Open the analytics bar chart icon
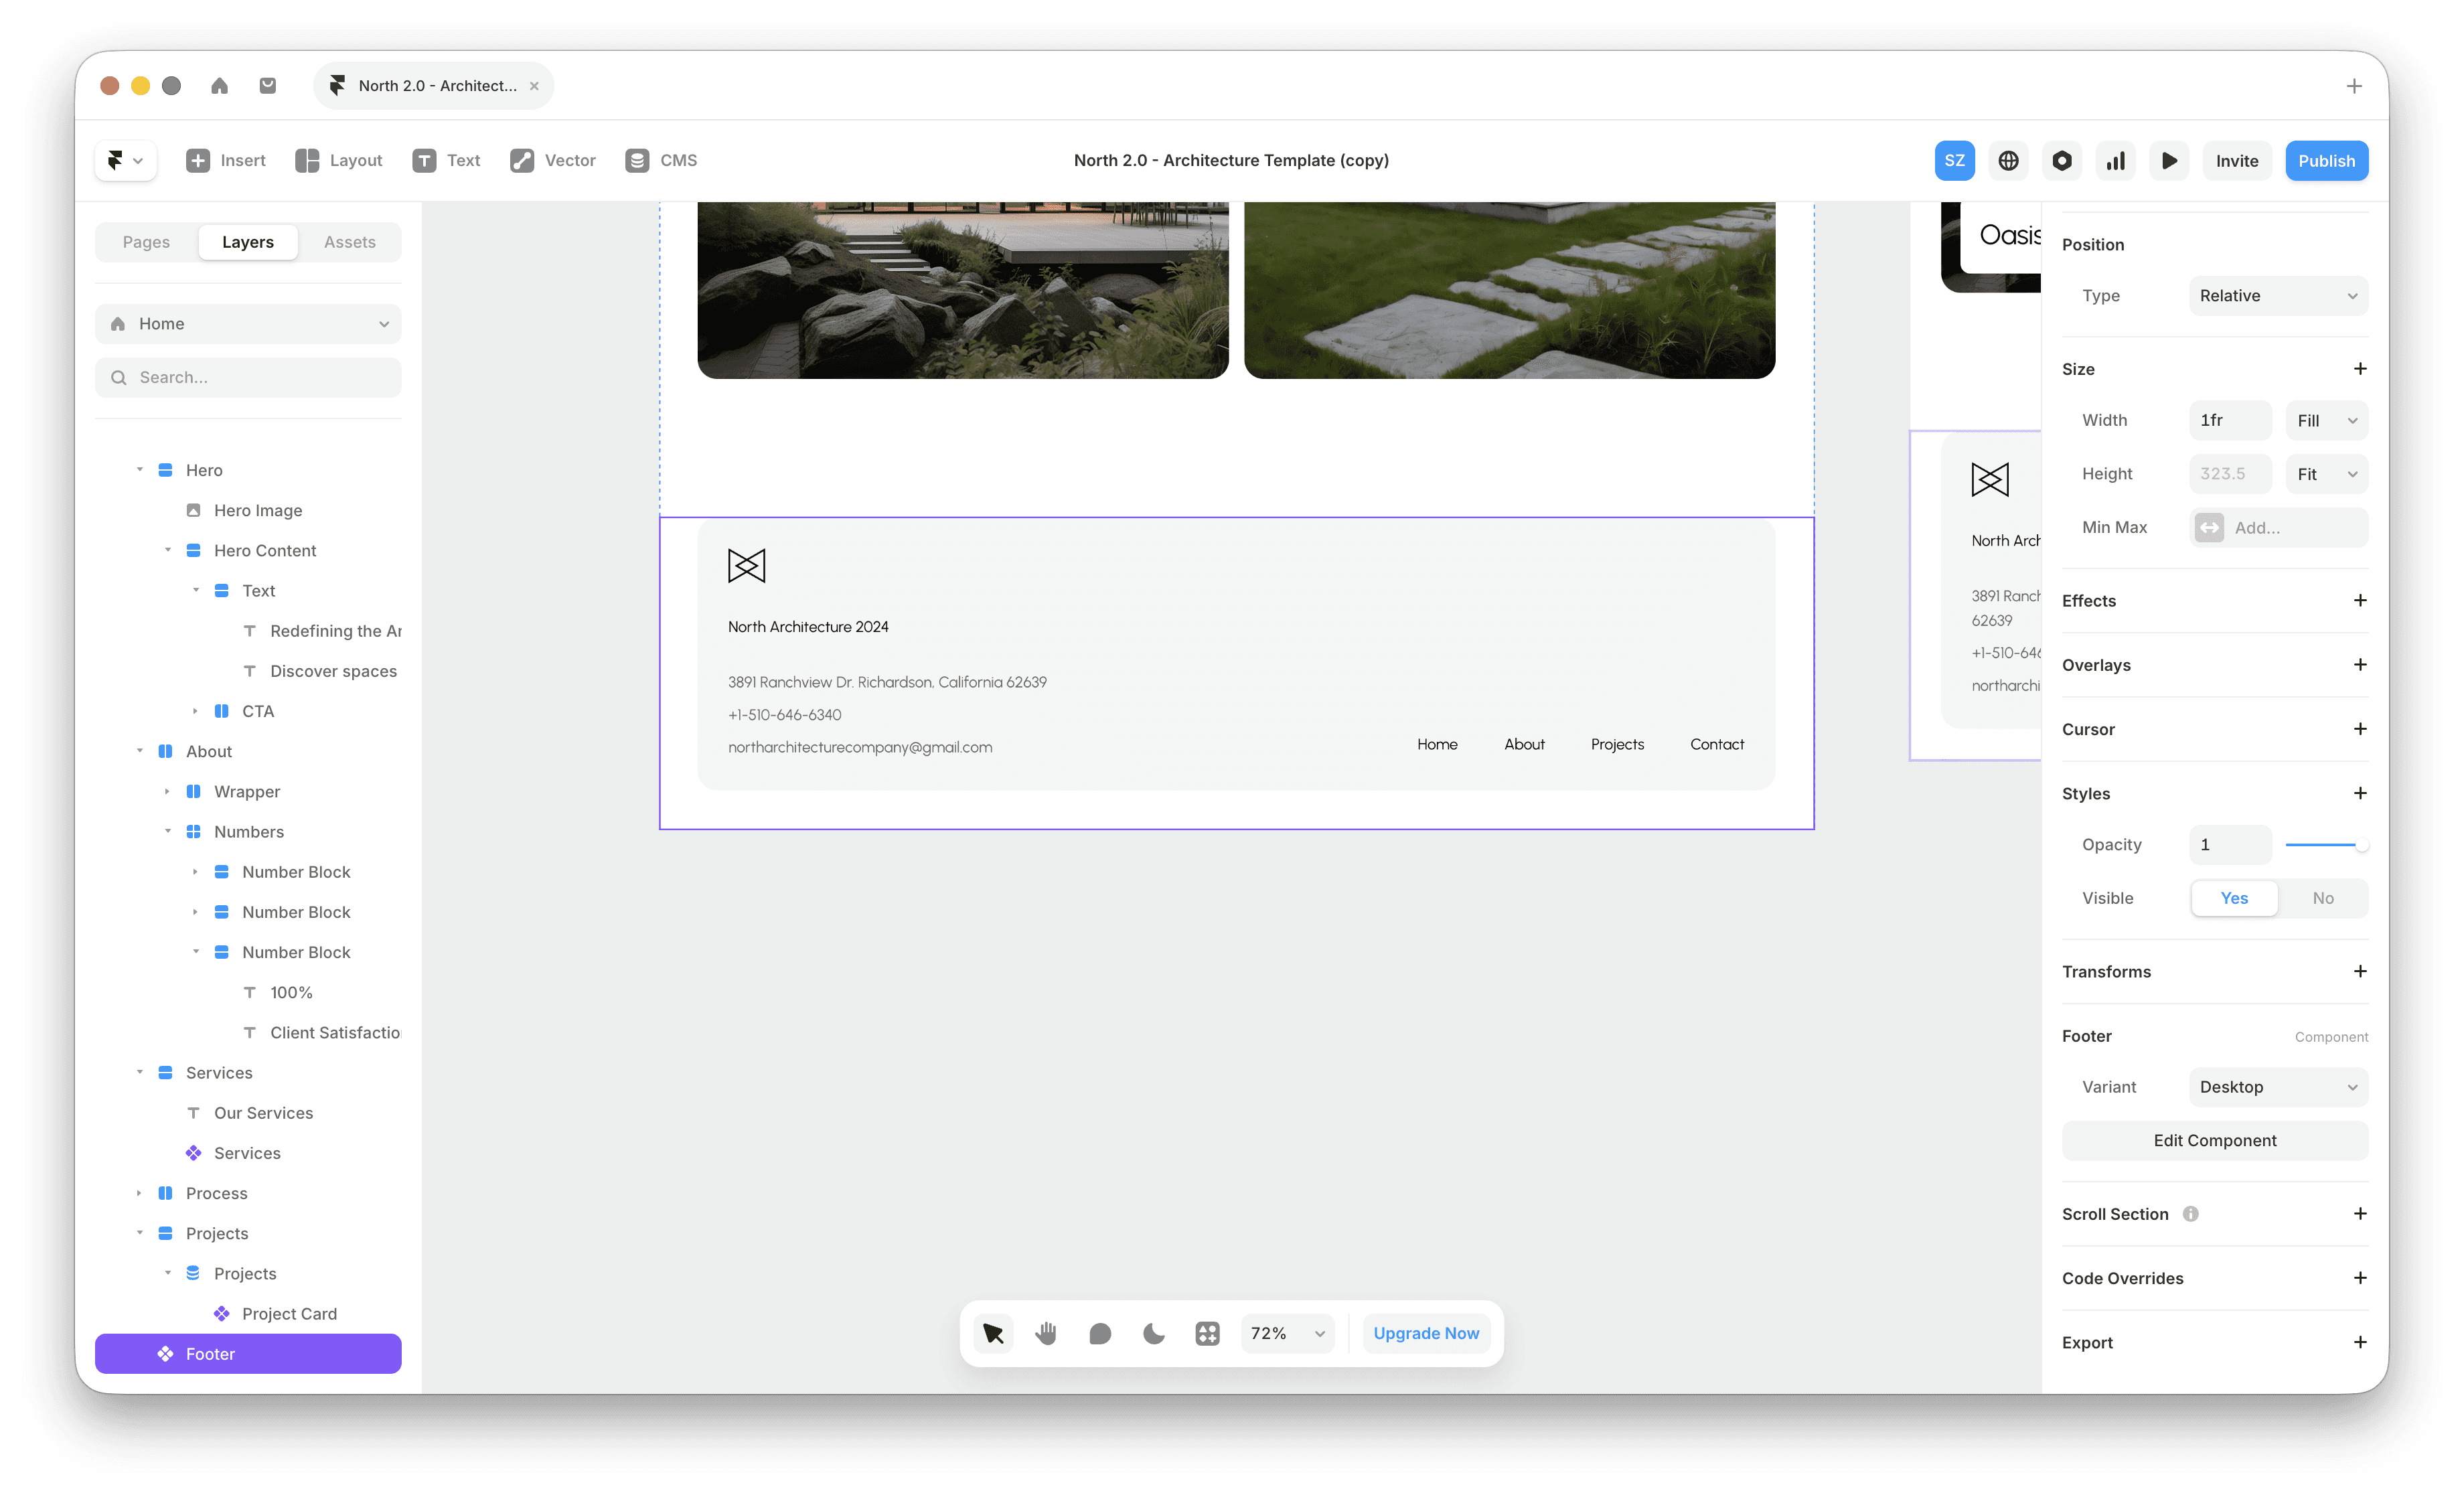Image resolution: width=2464 pixels, height=1493 pixels. click(x=2115, y=160)
